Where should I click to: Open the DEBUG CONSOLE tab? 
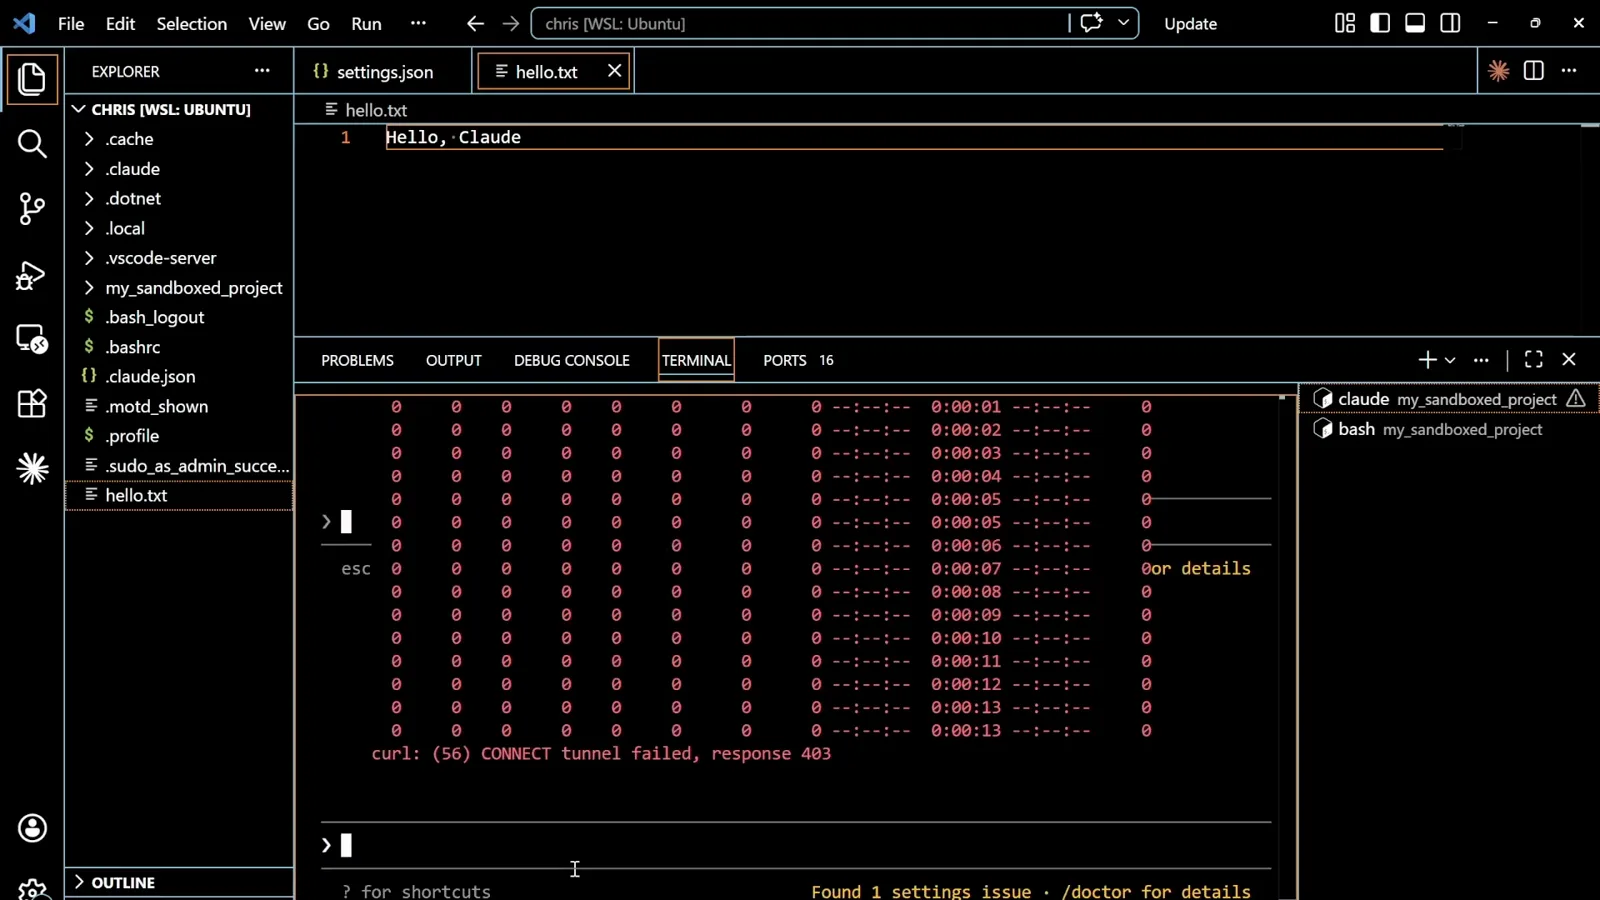tap(571, 360)
